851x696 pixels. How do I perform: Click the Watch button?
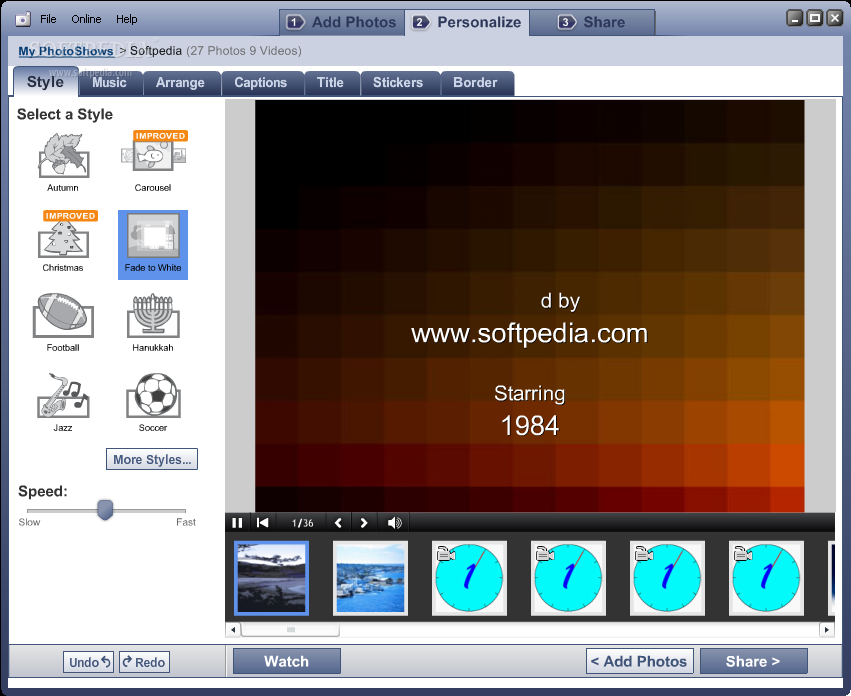[x=287, y=661]
